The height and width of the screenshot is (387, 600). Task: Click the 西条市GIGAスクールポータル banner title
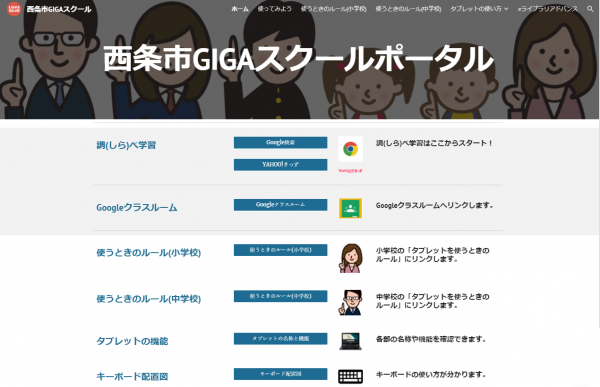click(298, 59)
